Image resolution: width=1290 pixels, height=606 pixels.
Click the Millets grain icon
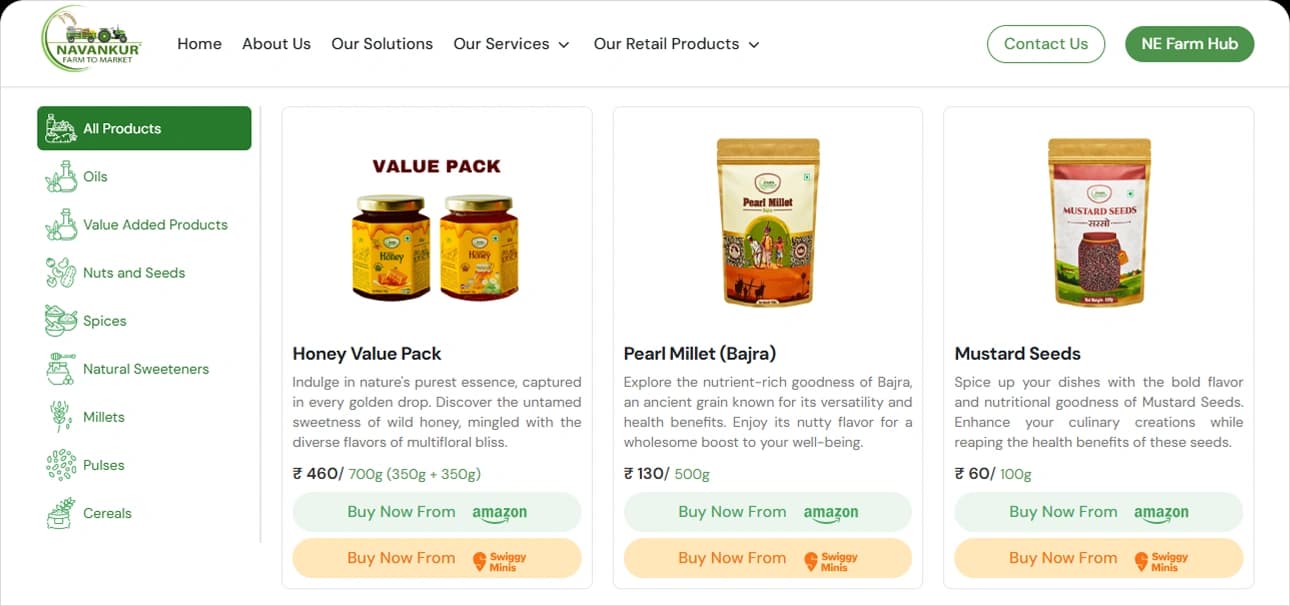pos(61,417)
